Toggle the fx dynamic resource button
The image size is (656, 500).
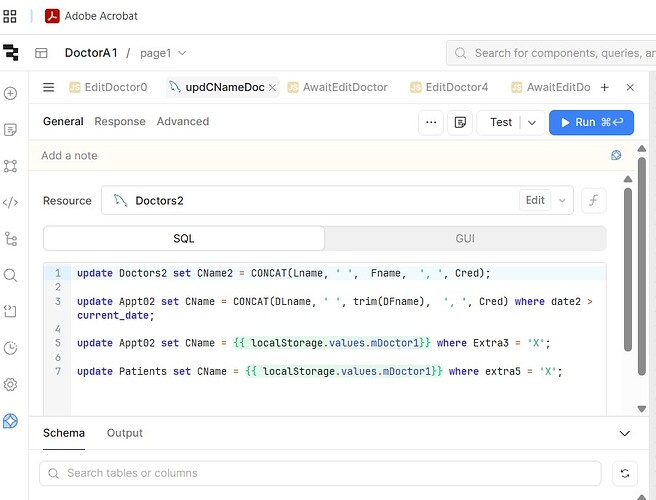[x=594, y=200]
